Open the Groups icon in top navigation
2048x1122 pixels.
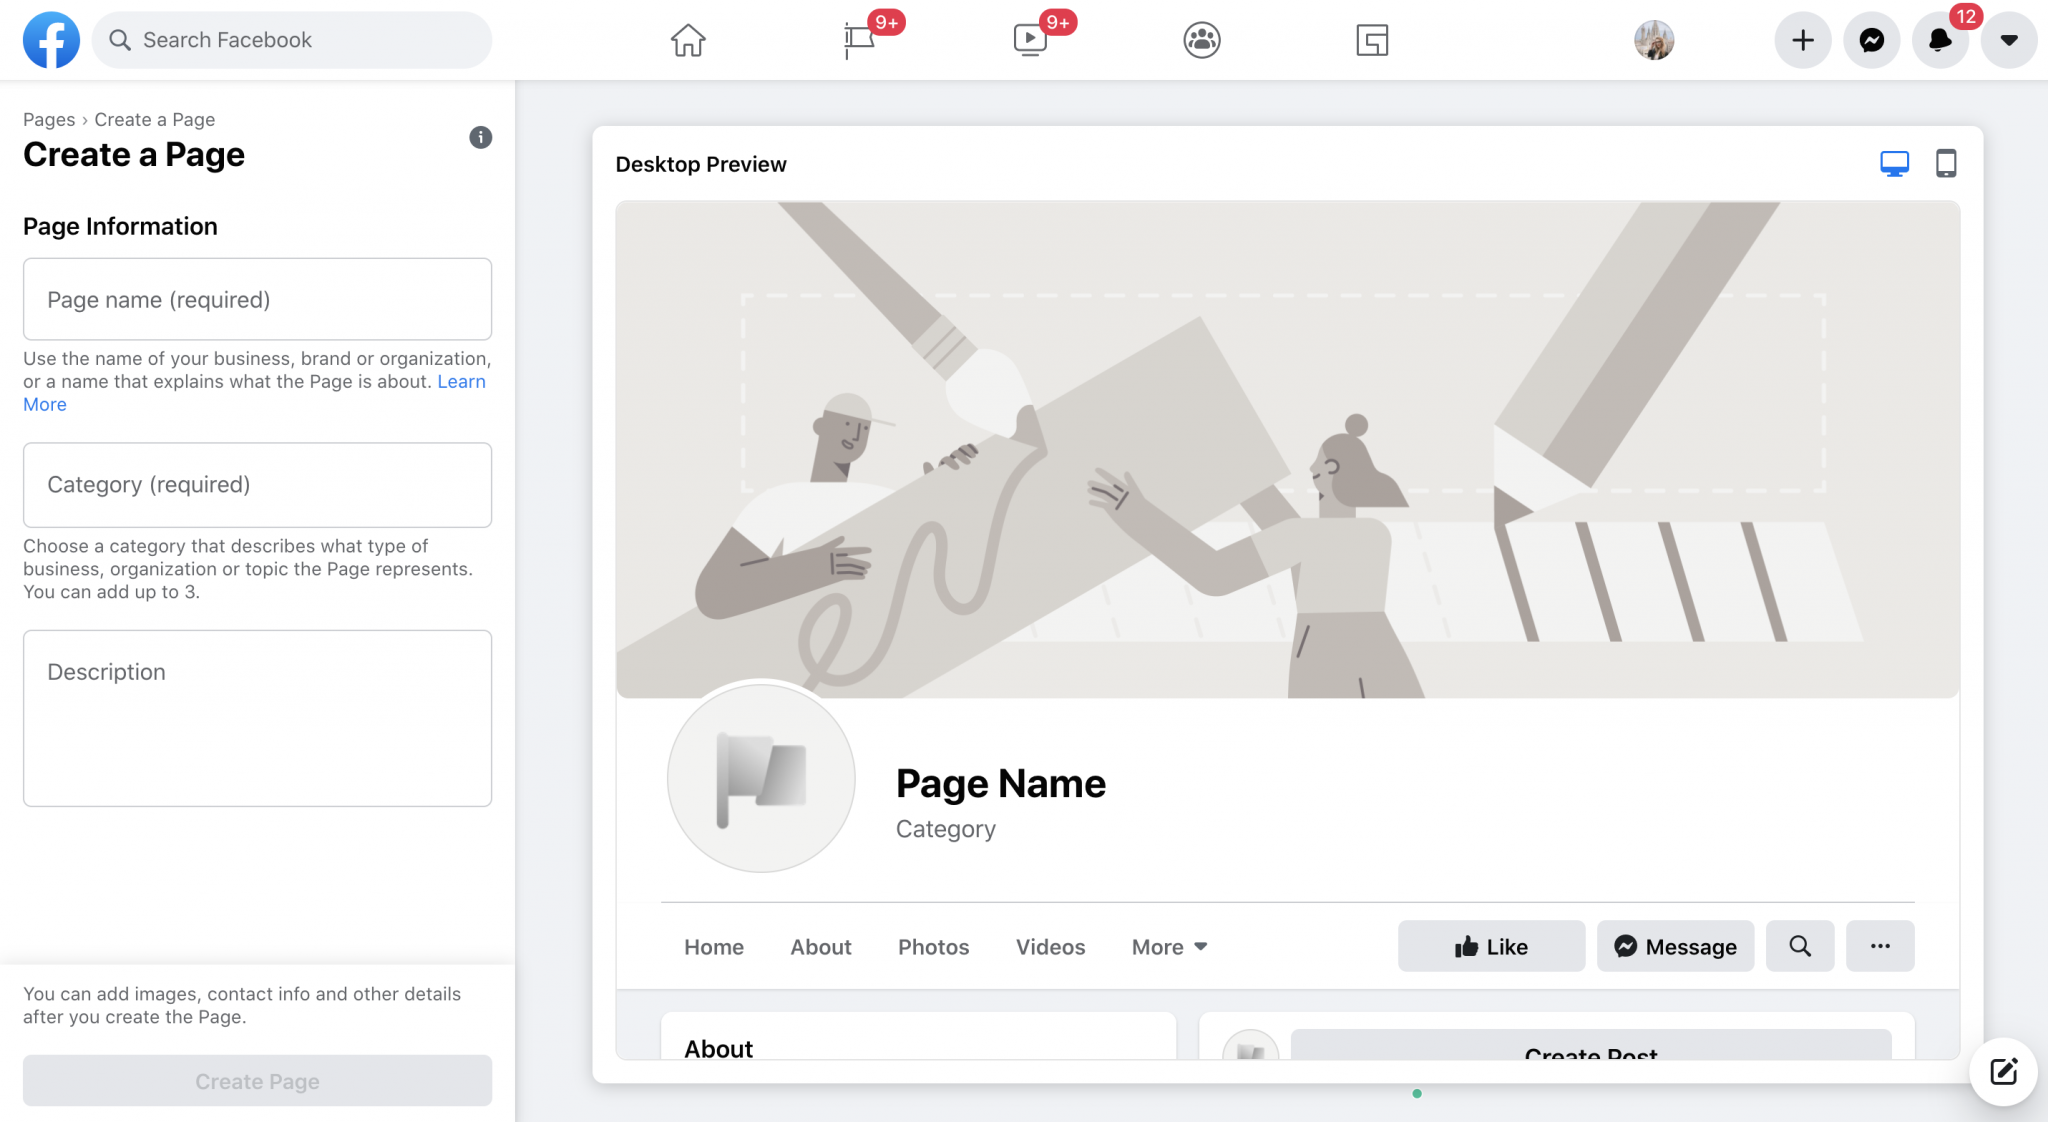1200,40
